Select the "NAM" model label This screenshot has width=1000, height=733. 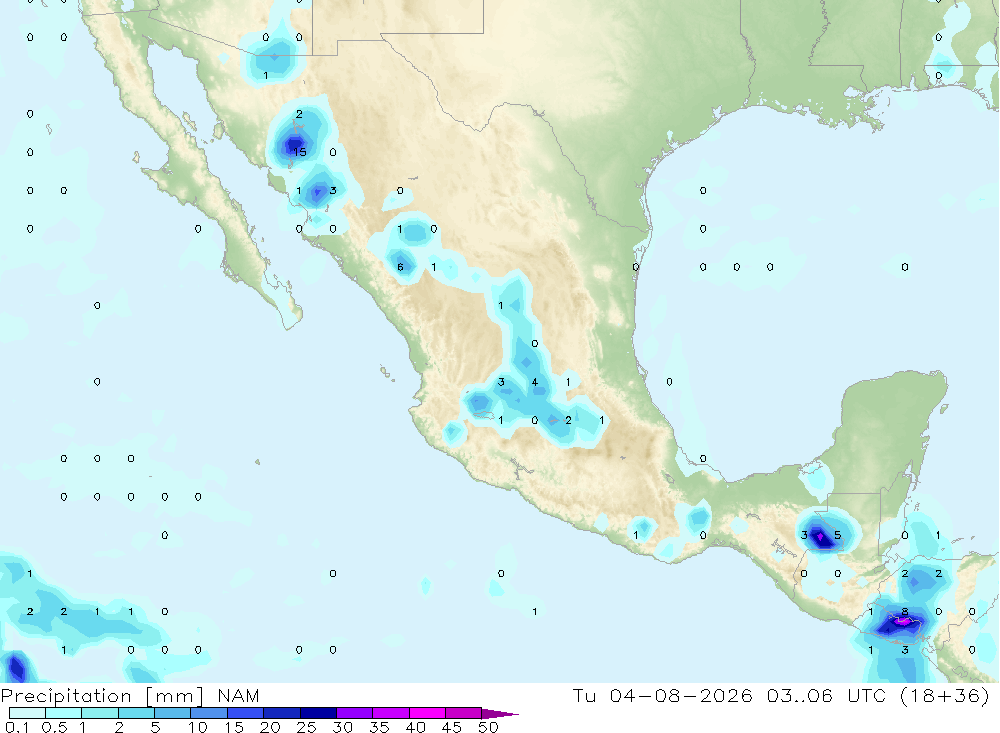pos(239,696)
